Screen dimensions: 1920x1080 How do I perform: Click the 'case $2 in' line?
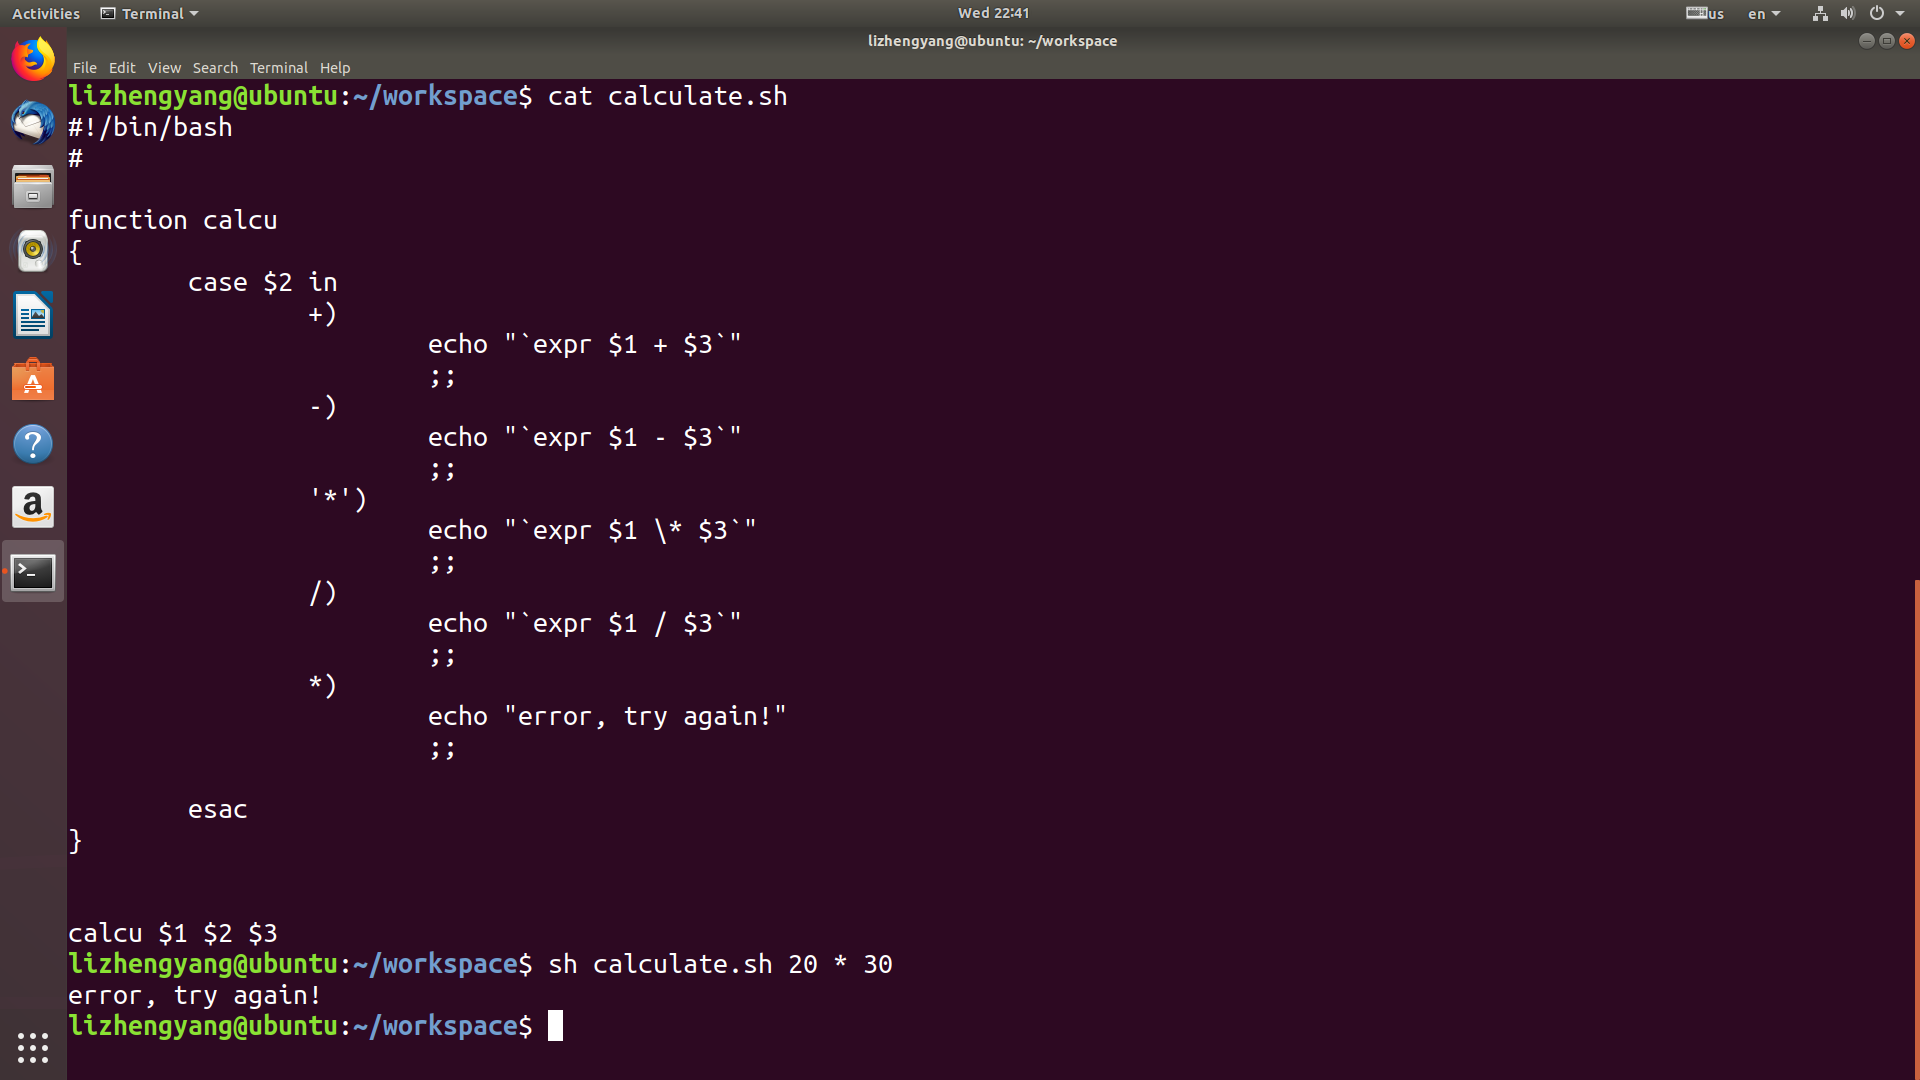coord(263,282)
